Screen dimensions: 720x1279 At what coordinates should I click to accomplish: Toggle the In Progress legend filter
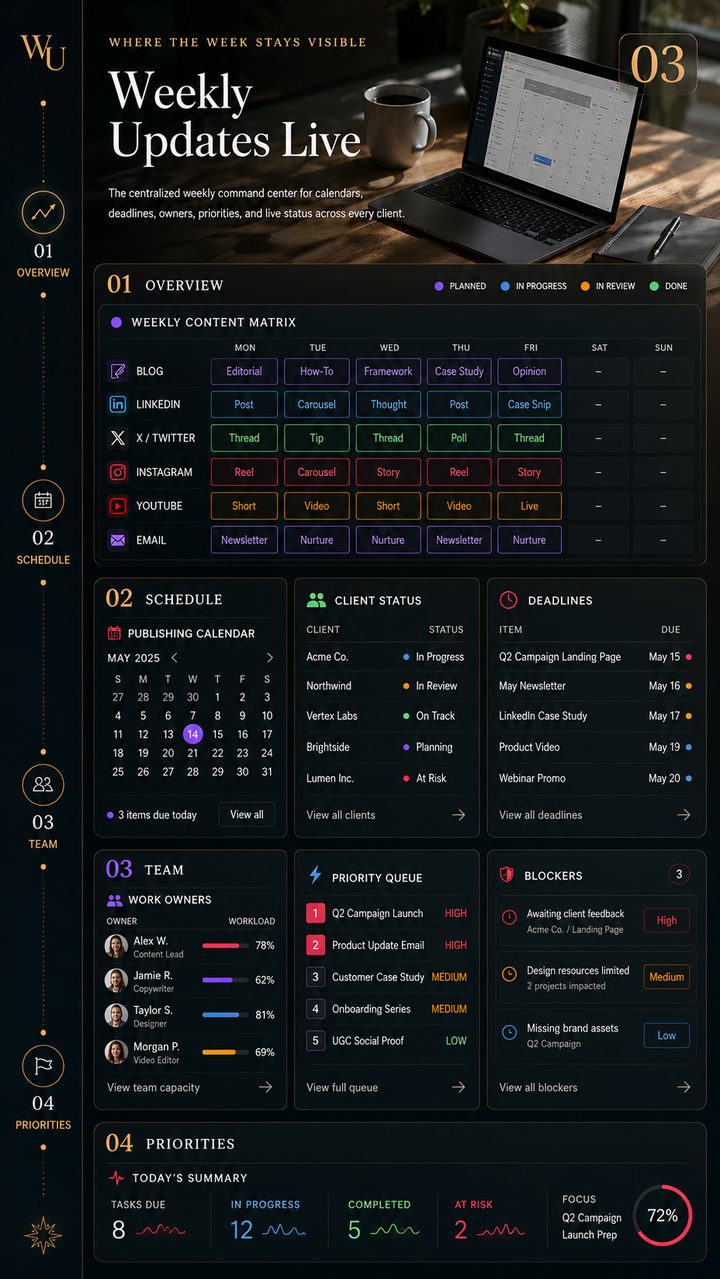click(533, 286)
